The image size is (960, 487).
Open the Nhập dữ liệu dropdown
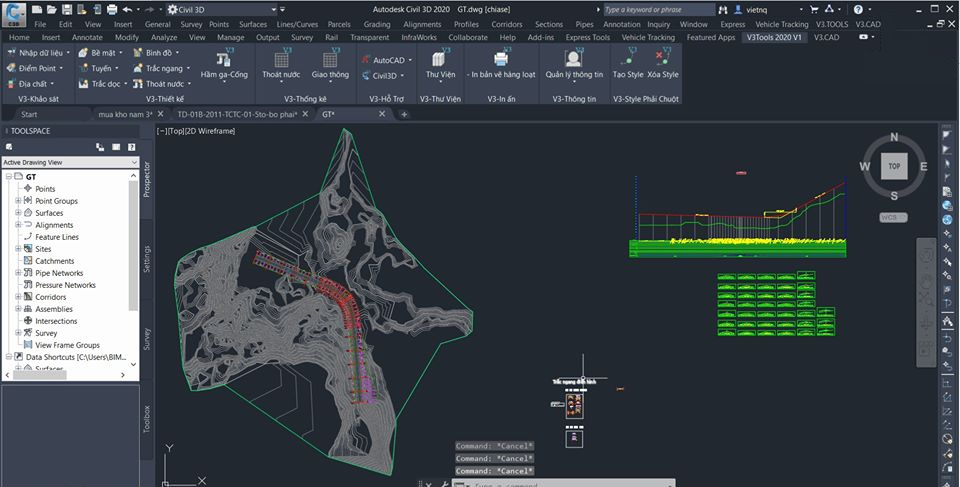pos(40,52)
